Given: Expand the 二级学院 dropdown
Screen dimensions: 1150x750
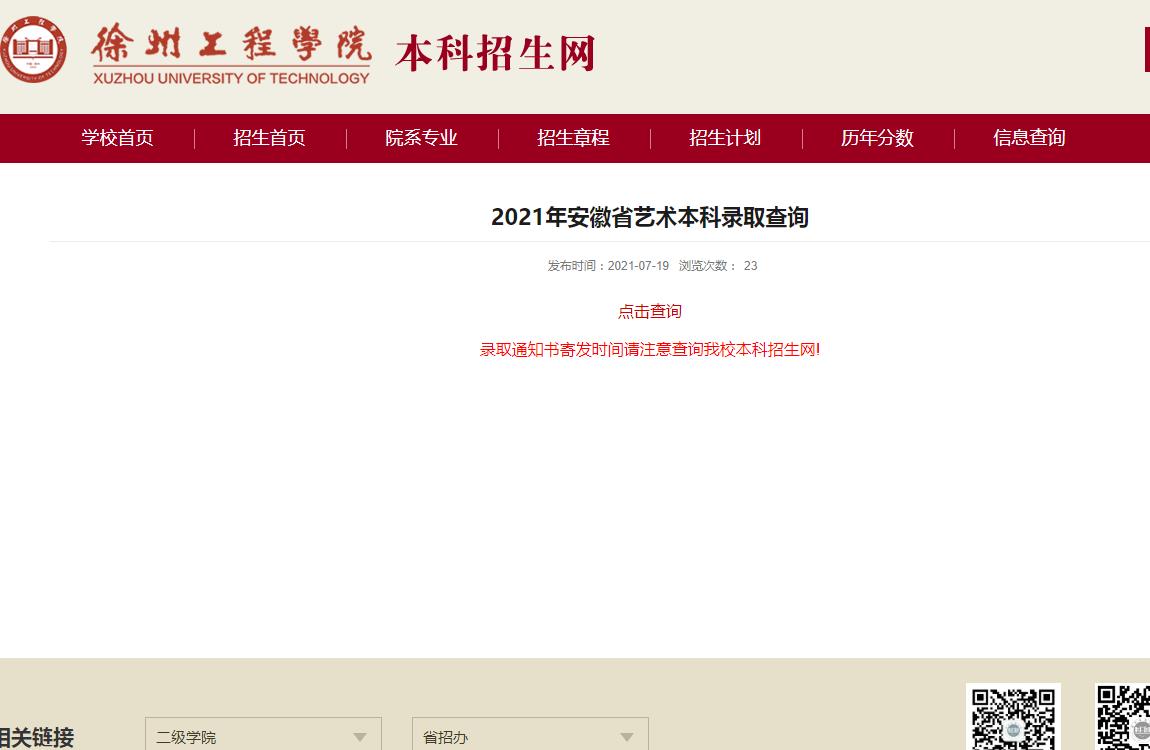Looking at the screenshot, I should [263, 734].
